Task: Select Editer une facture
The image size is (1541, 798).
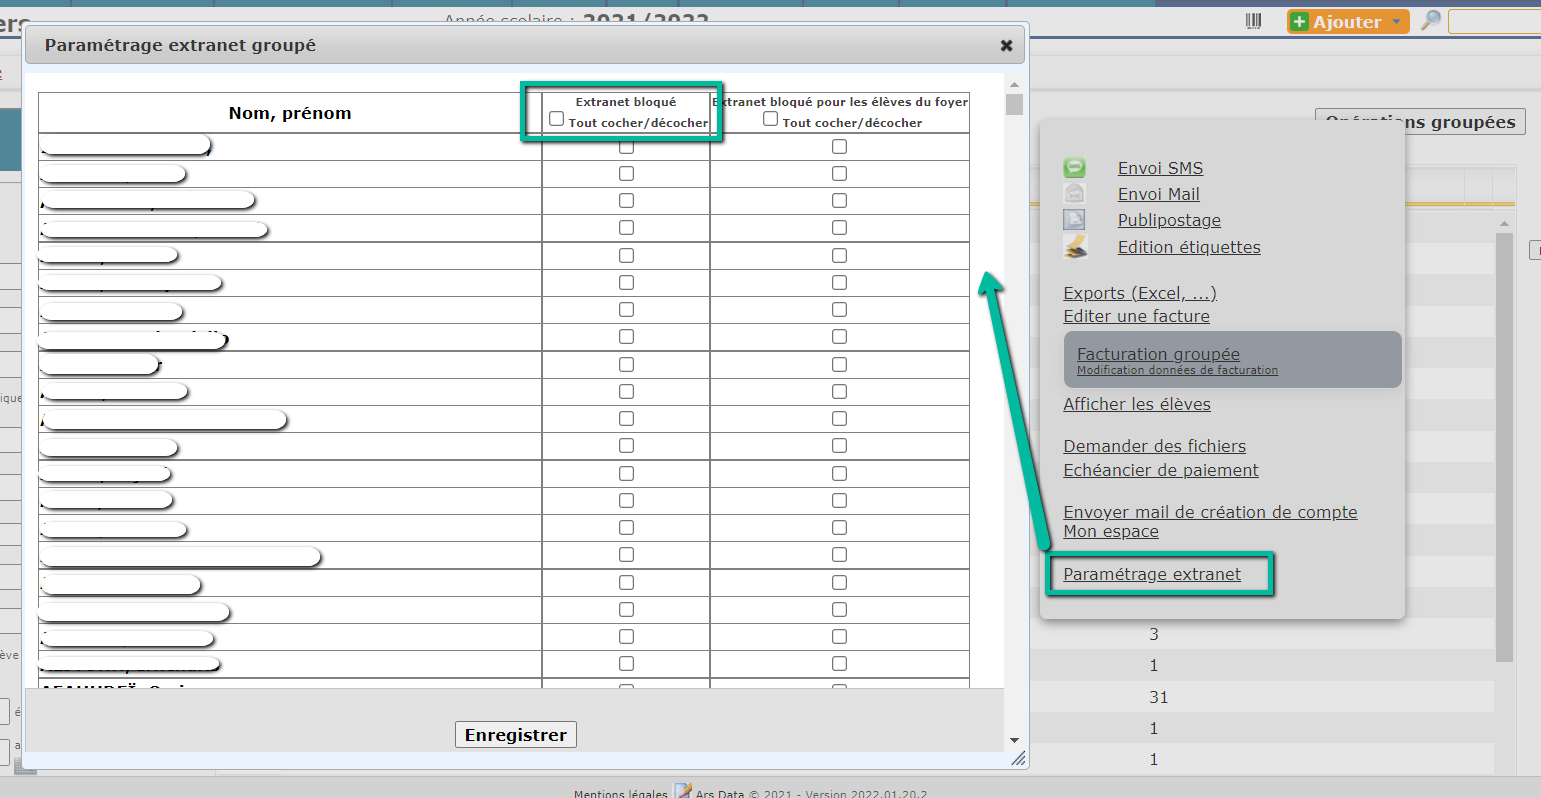Action: click(1136, 316)
